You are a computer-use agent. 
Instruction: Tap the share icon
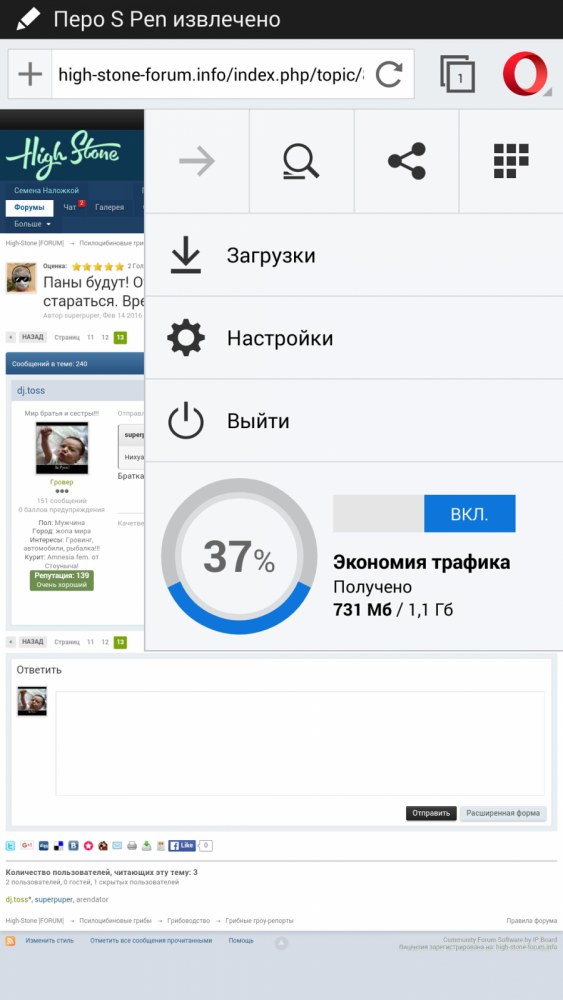[406, 161]
